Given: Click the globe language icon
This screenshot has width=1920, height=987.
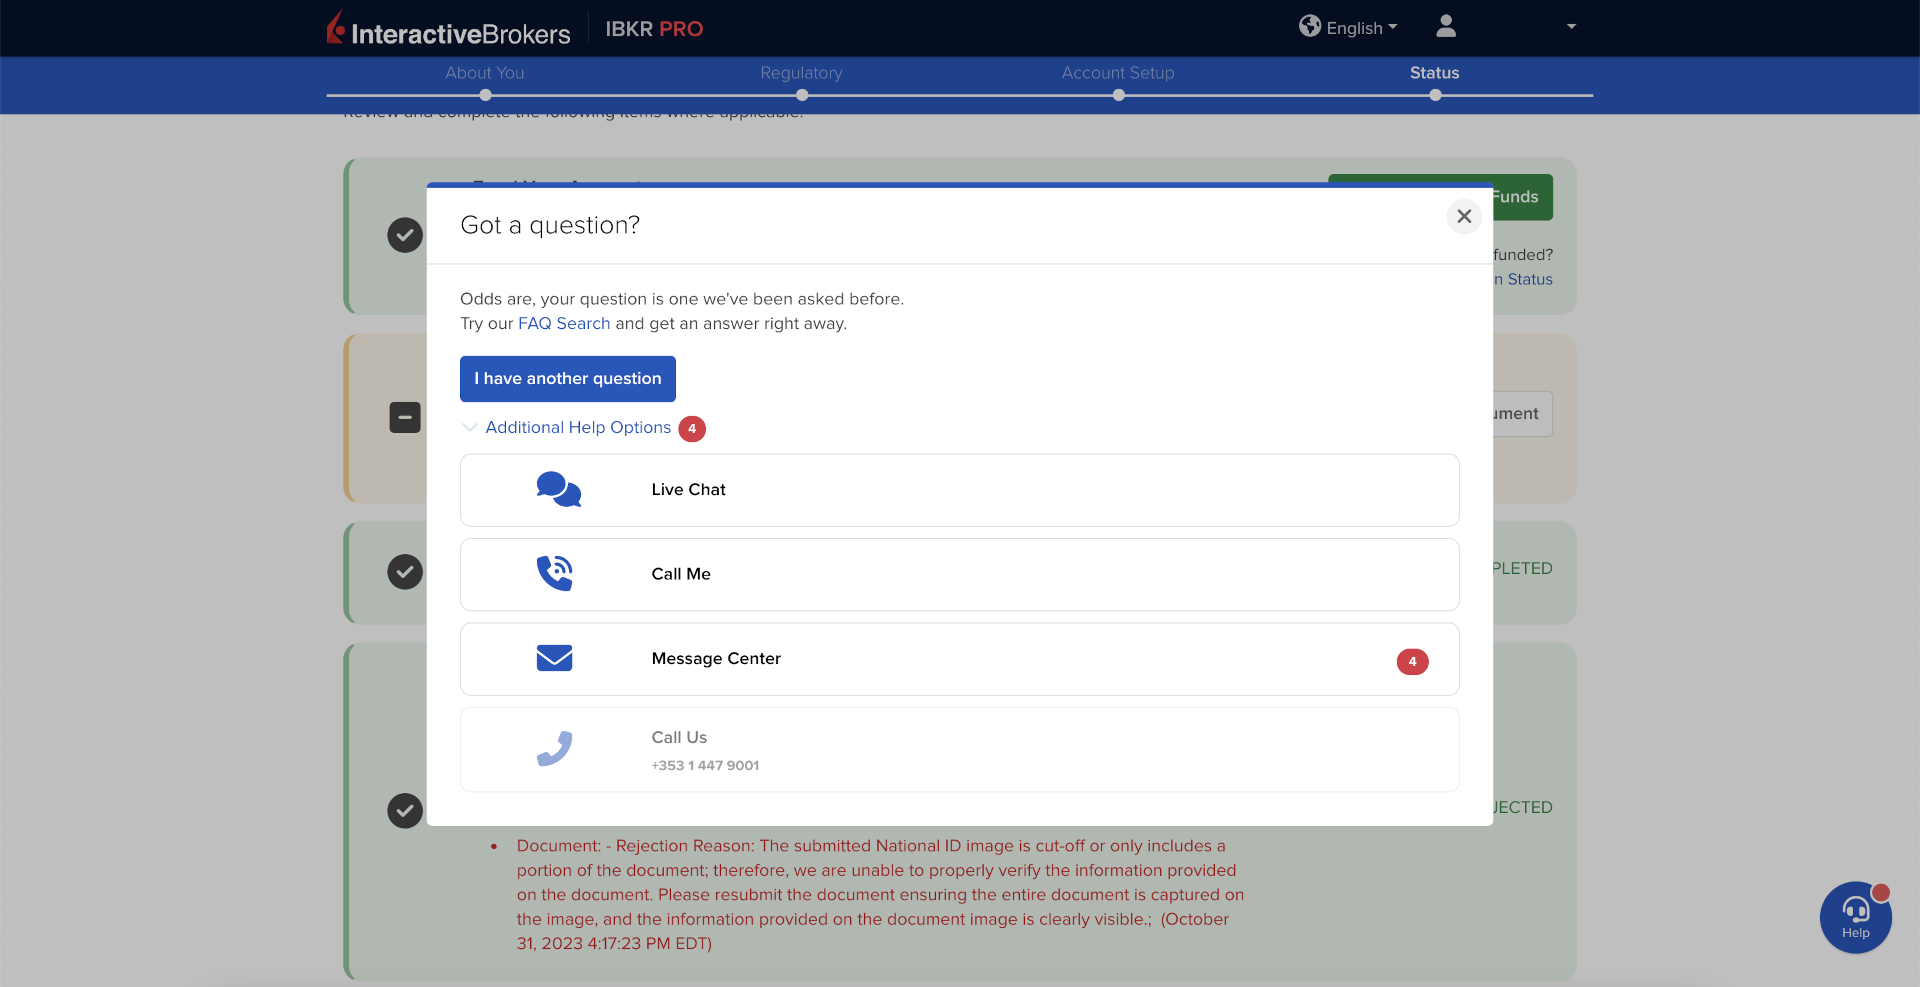Looking at the screenshot, I should [1309, 27].
